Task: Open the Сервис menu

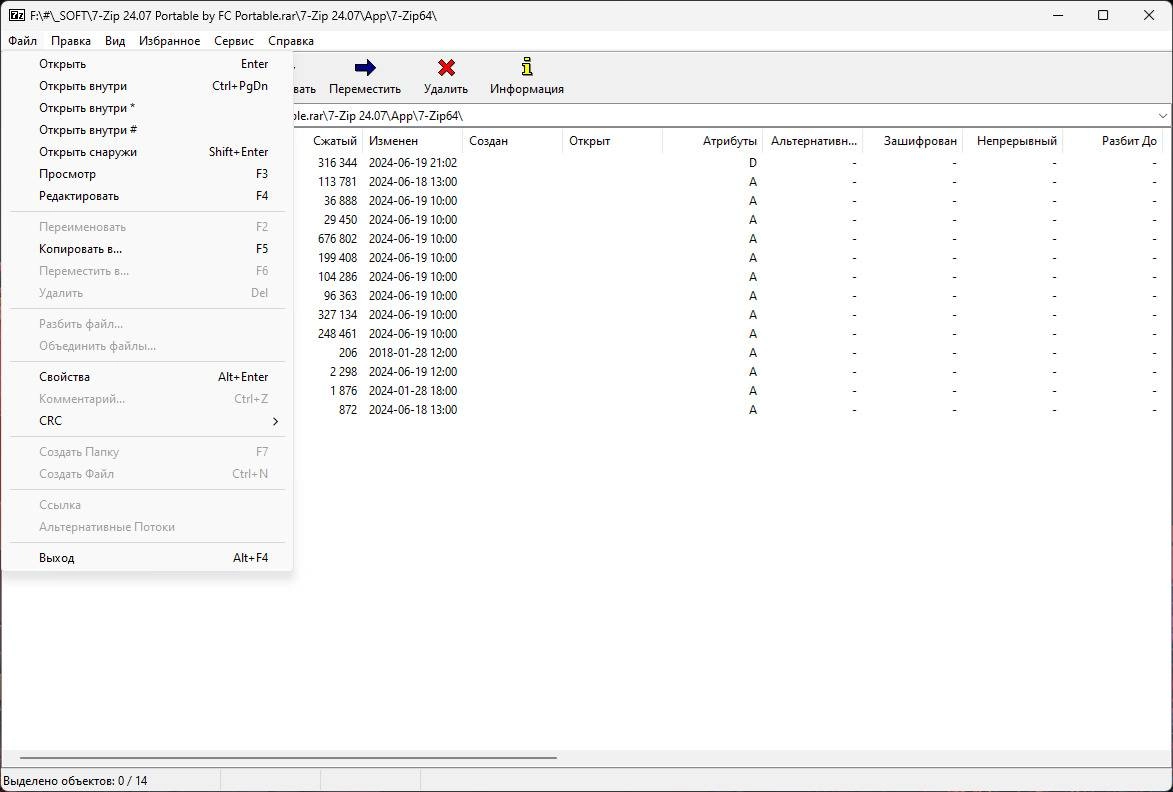Action: point(233,41)
